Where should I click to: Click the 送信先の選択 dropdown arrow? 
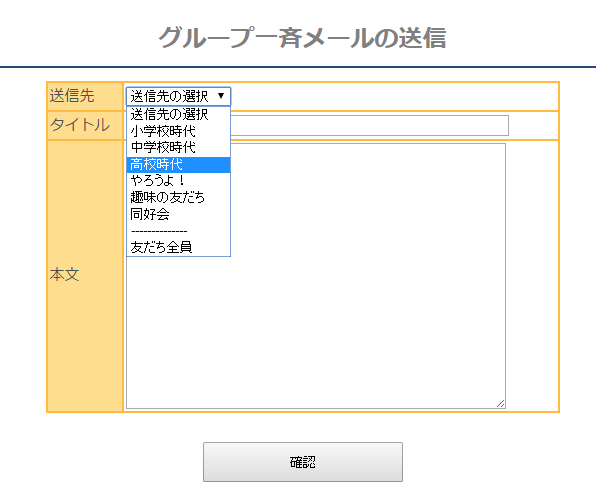(x=221, y=96)
